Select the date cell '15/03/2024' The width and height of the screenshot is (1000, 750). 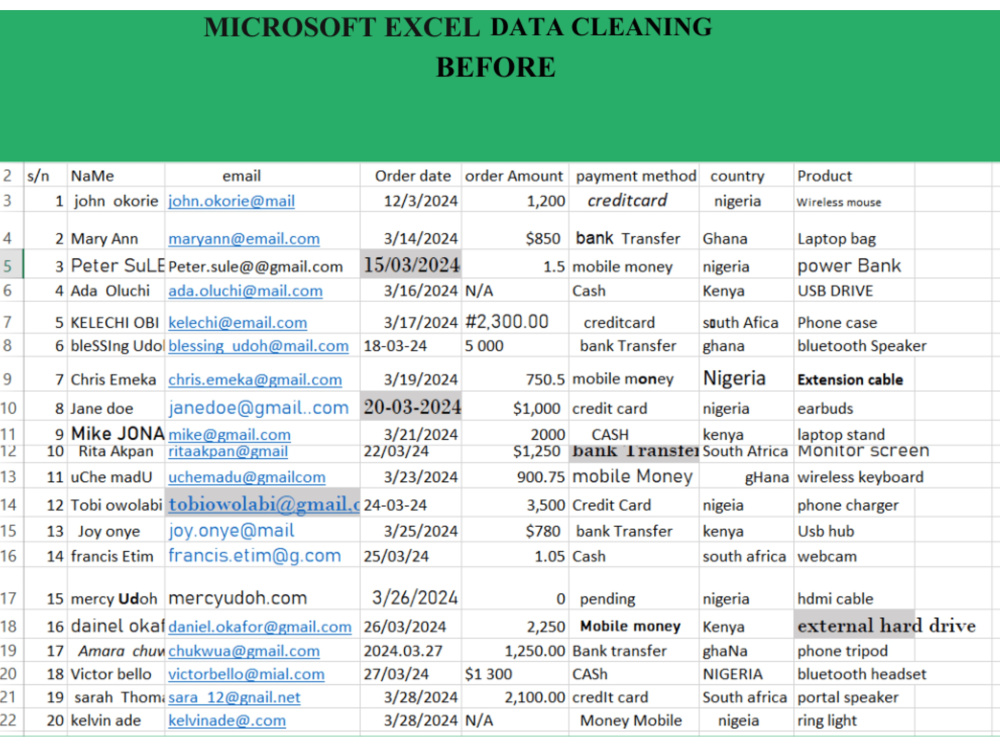(x=411, y=265)
